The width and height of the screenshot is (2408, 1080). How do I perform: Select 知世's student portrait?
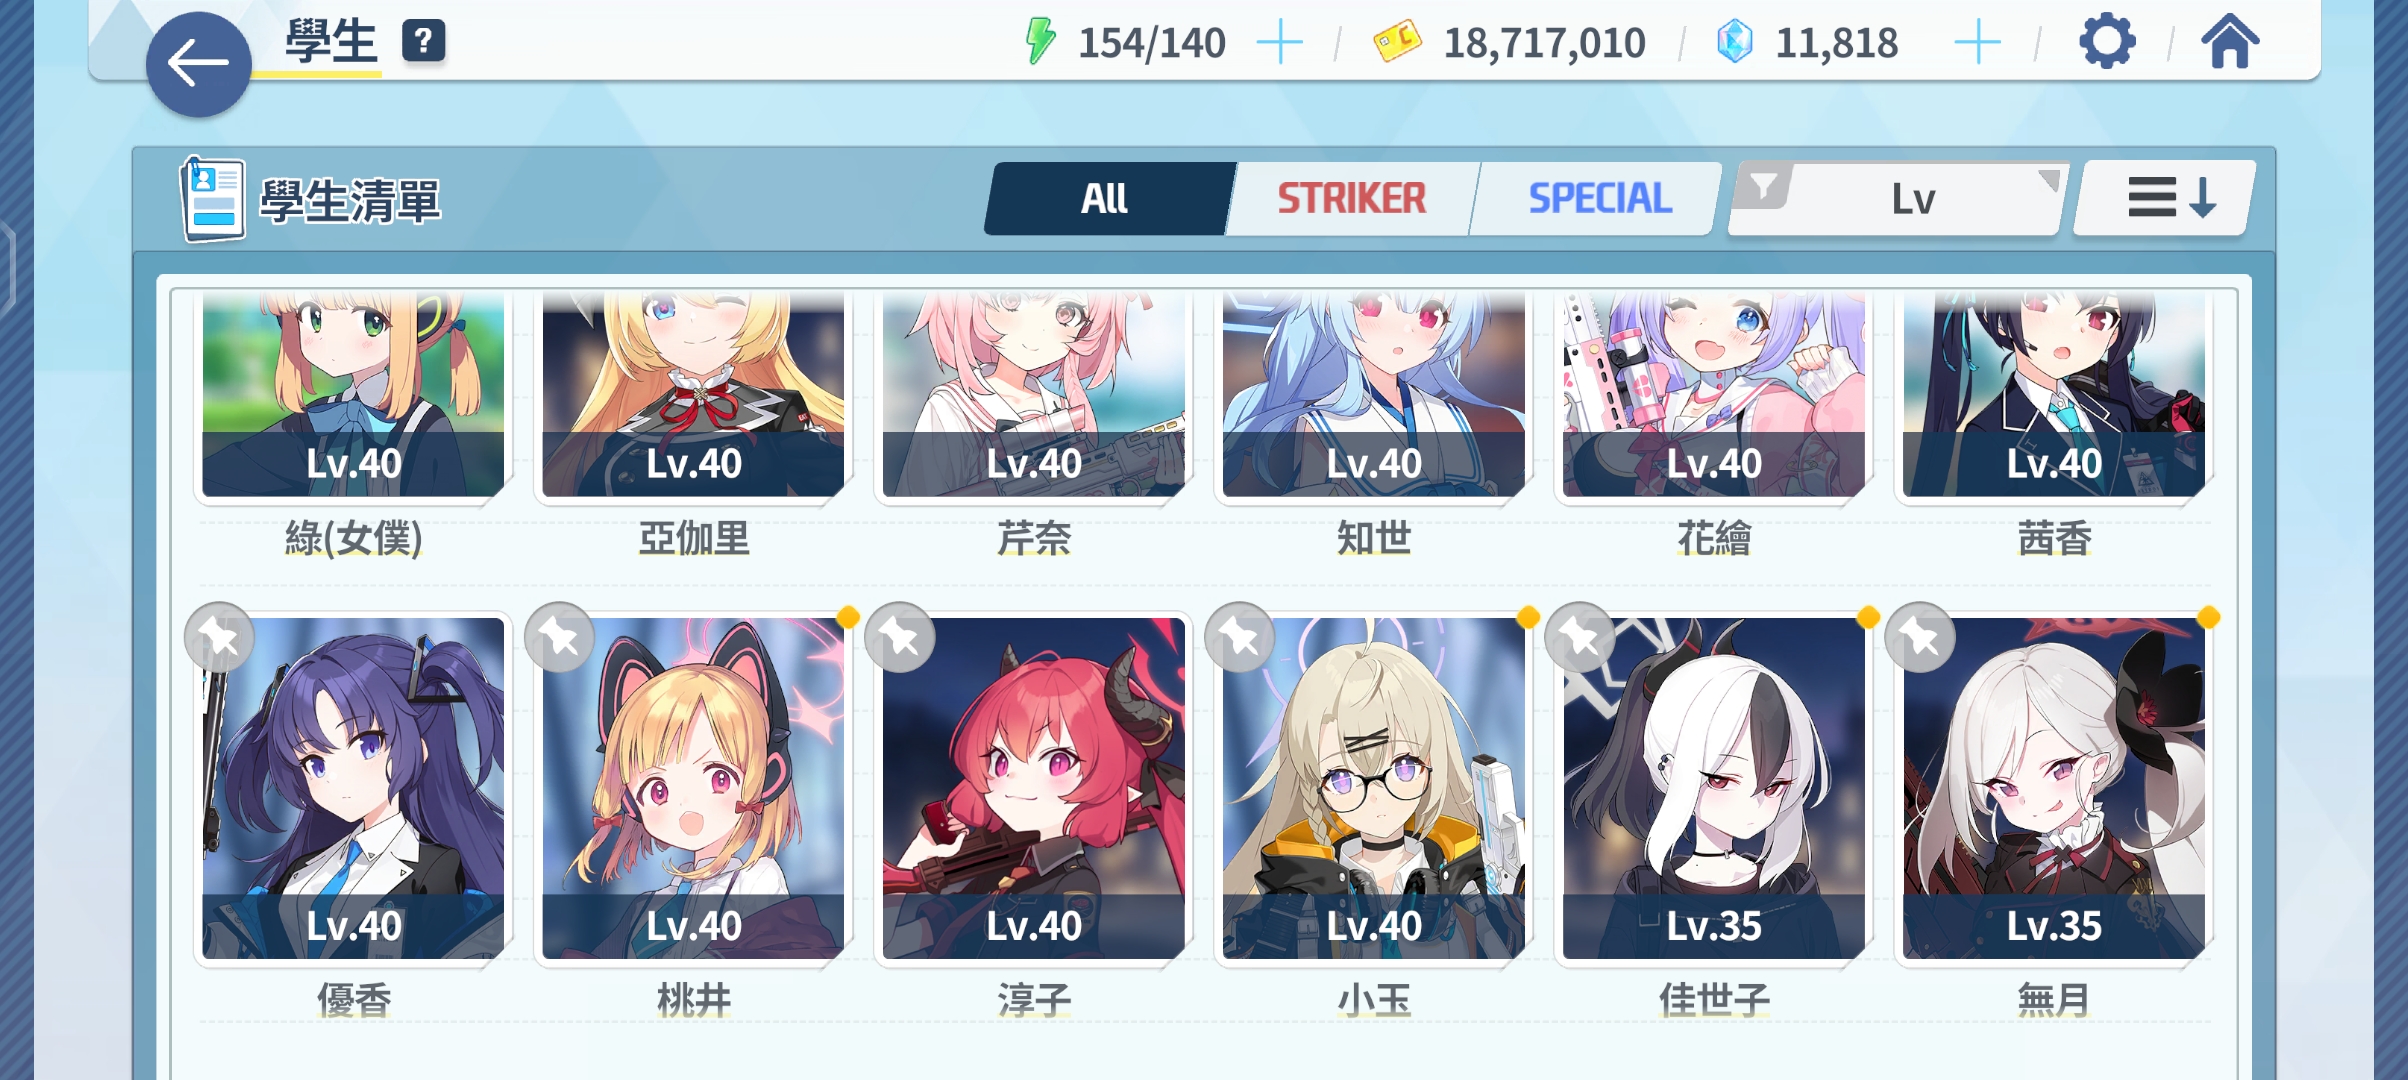(1374, 395)
